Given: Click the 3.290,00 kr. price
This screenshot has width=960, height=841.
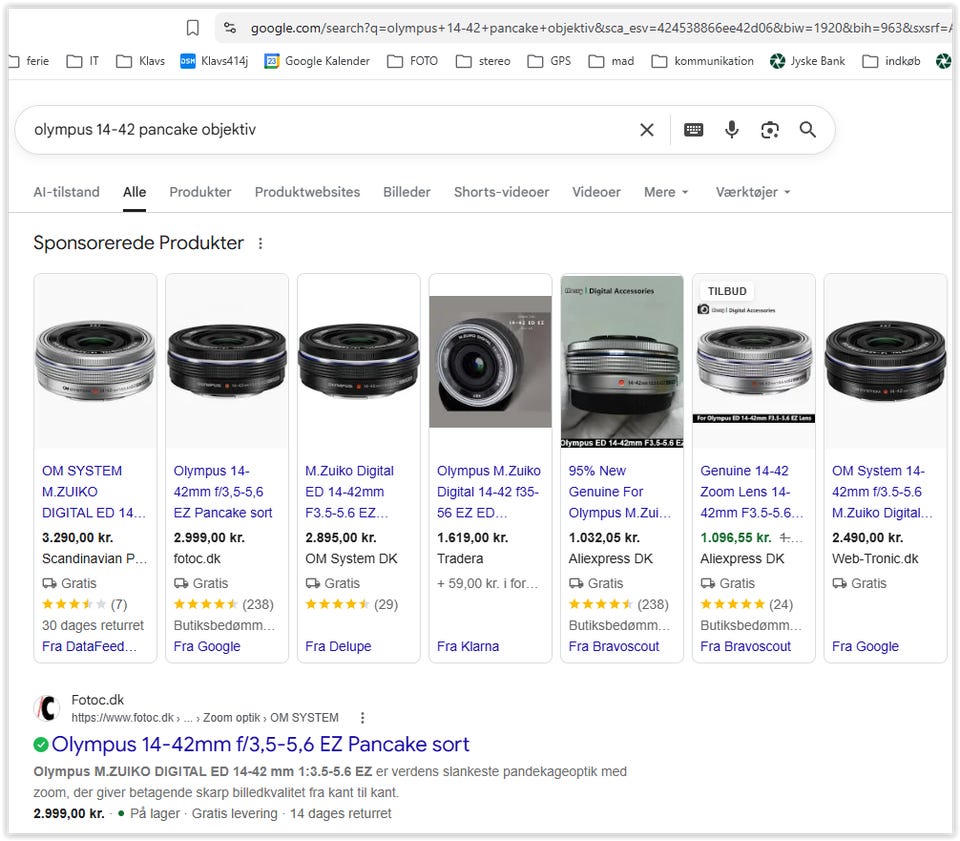Looking at the screenshot, I should coord(77,538).
